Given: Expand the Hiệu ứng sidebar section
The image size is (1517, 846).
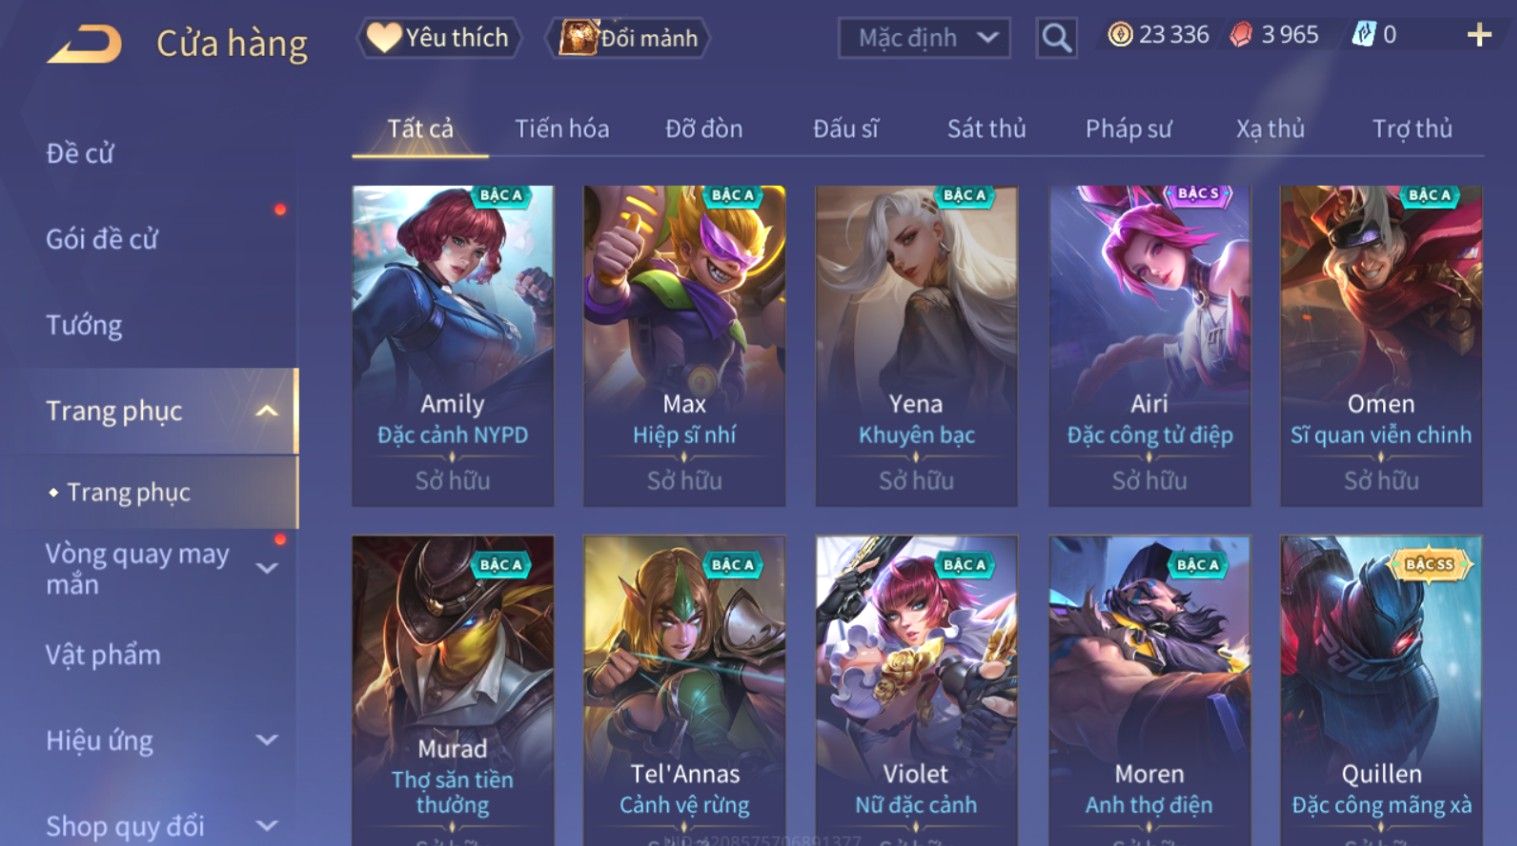Looking at the screenshot, I should coord(266,740).
